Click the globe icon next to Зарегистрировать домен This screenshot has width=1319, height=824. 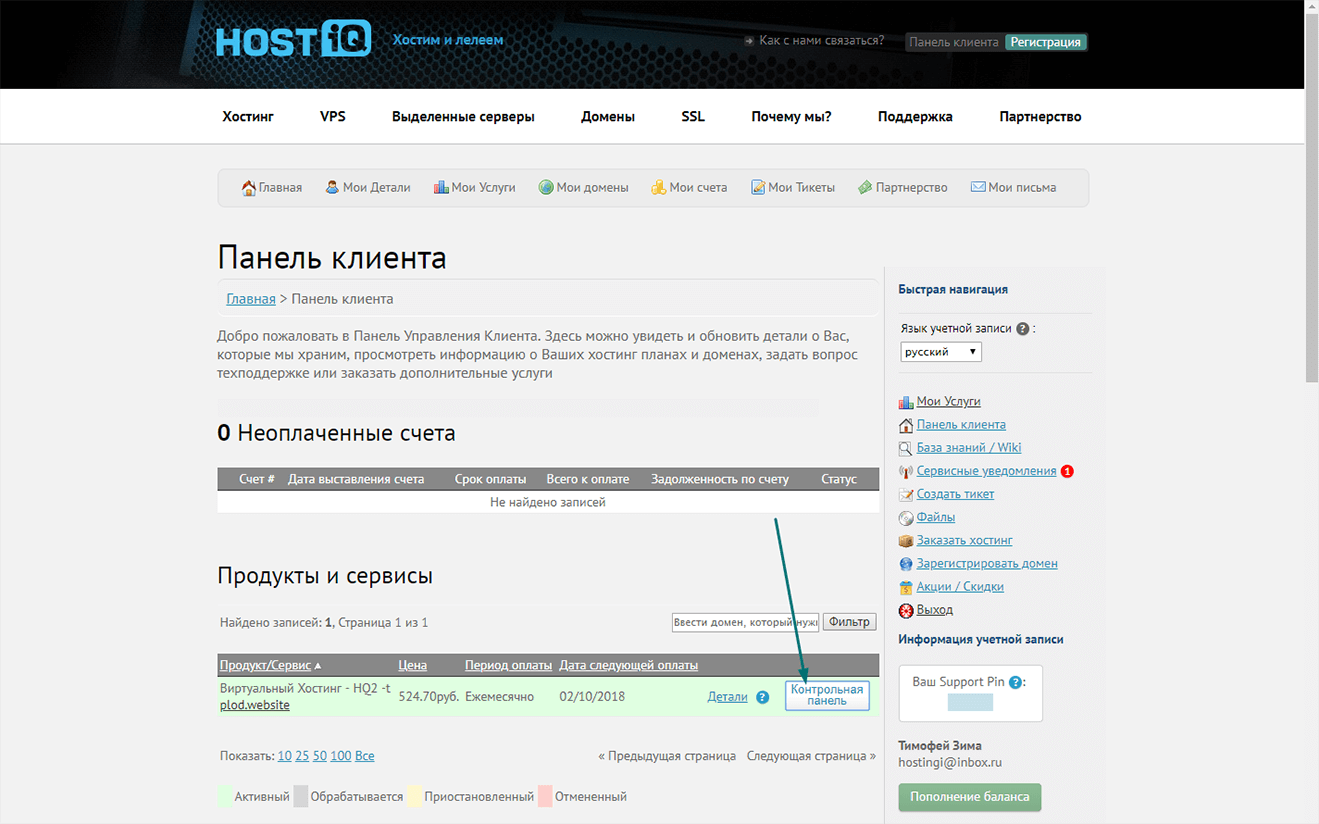(x=906, y=564)
